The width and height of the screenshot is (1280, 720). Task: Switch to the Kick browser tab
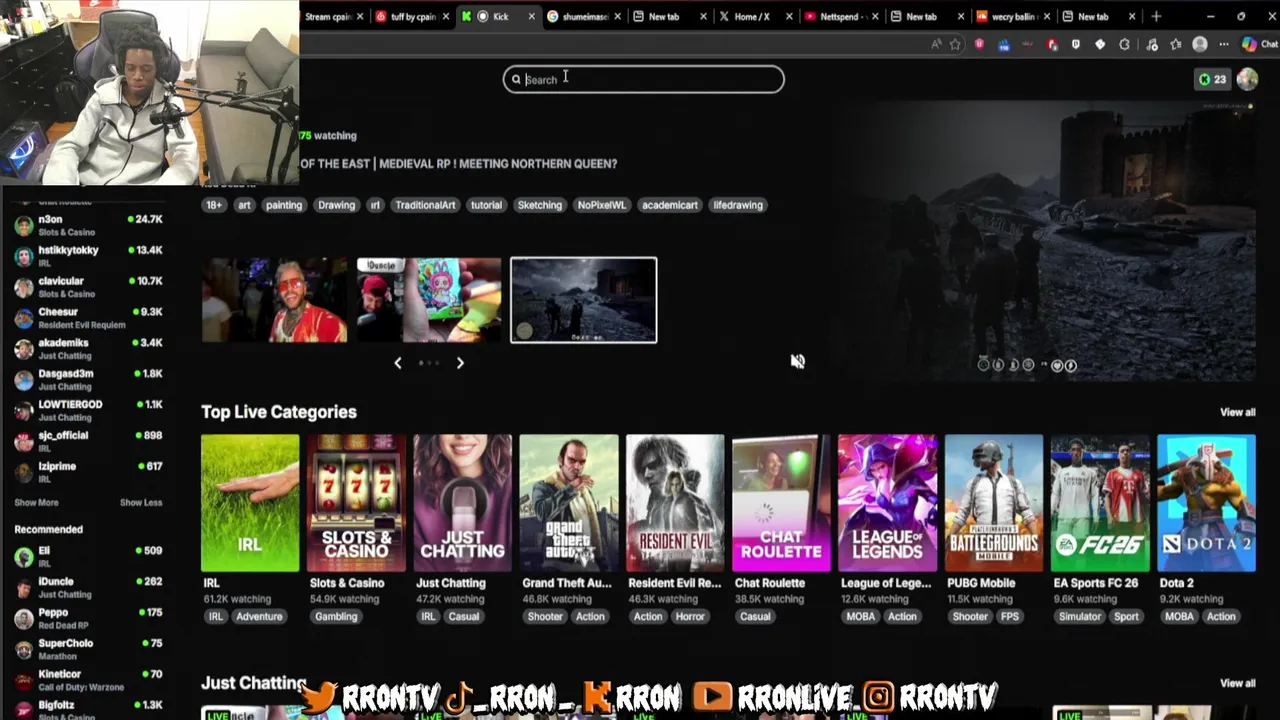[497, 16]
